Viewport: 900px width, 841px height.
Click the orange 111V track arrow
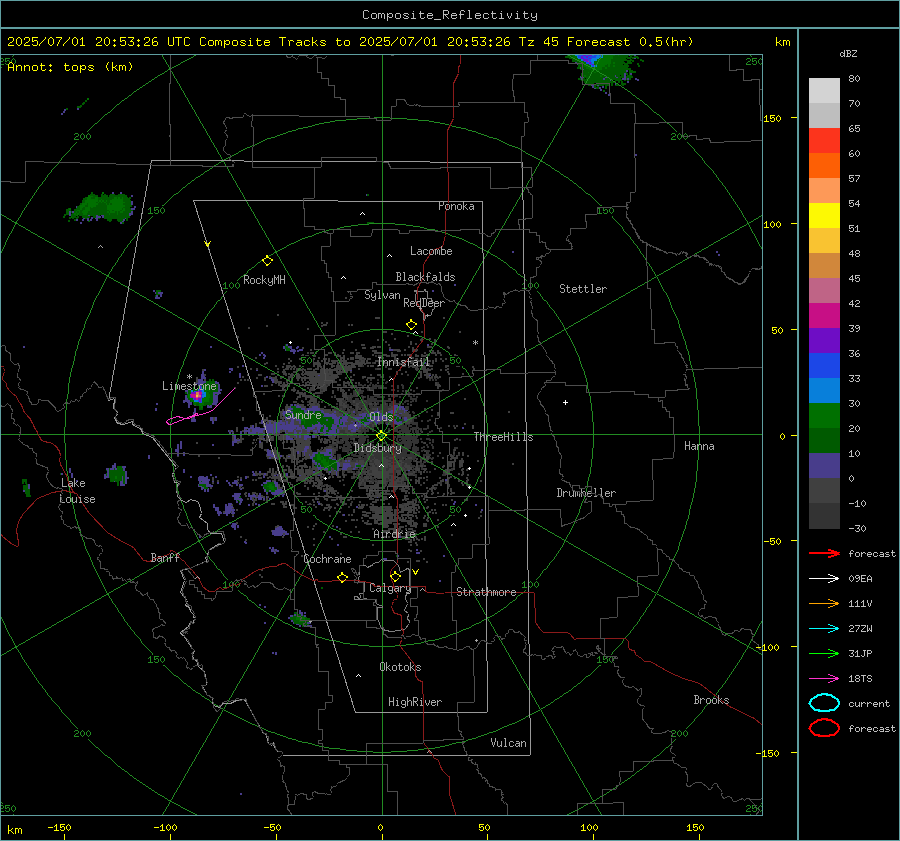(x=824, y=603)
